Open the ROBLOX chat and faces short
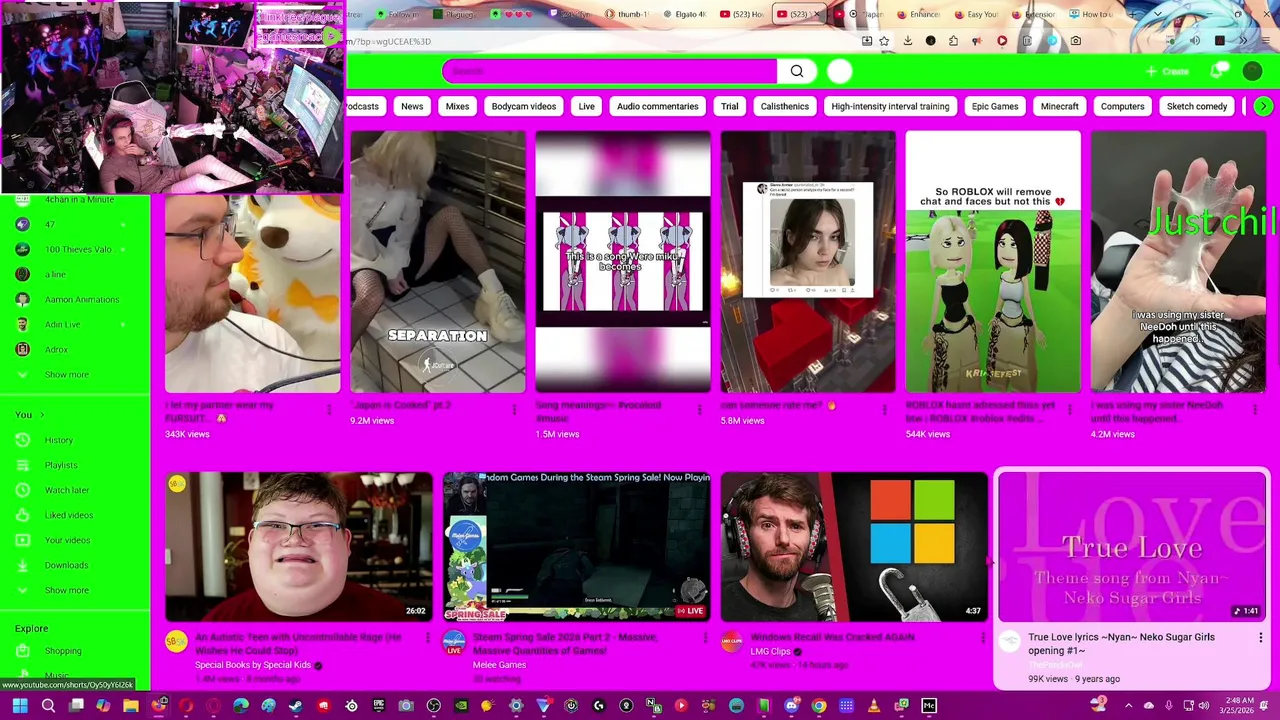Viewport: 1280px width, 720px height. tap(993, 262)
